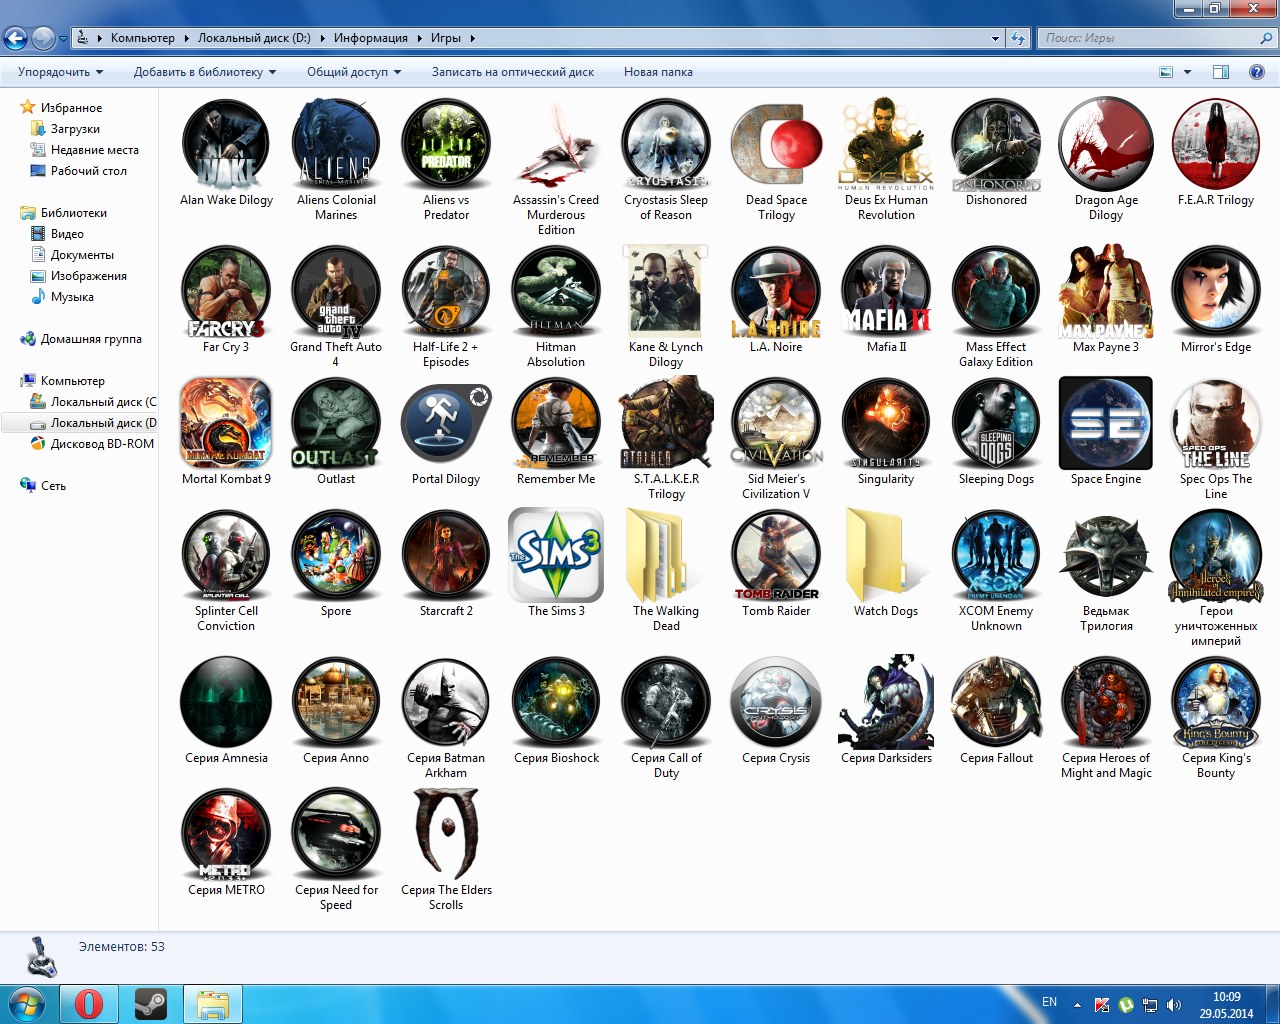Toggle the preview pane button
The image size is (1280, 1024).
click(x=1221, y=72)
